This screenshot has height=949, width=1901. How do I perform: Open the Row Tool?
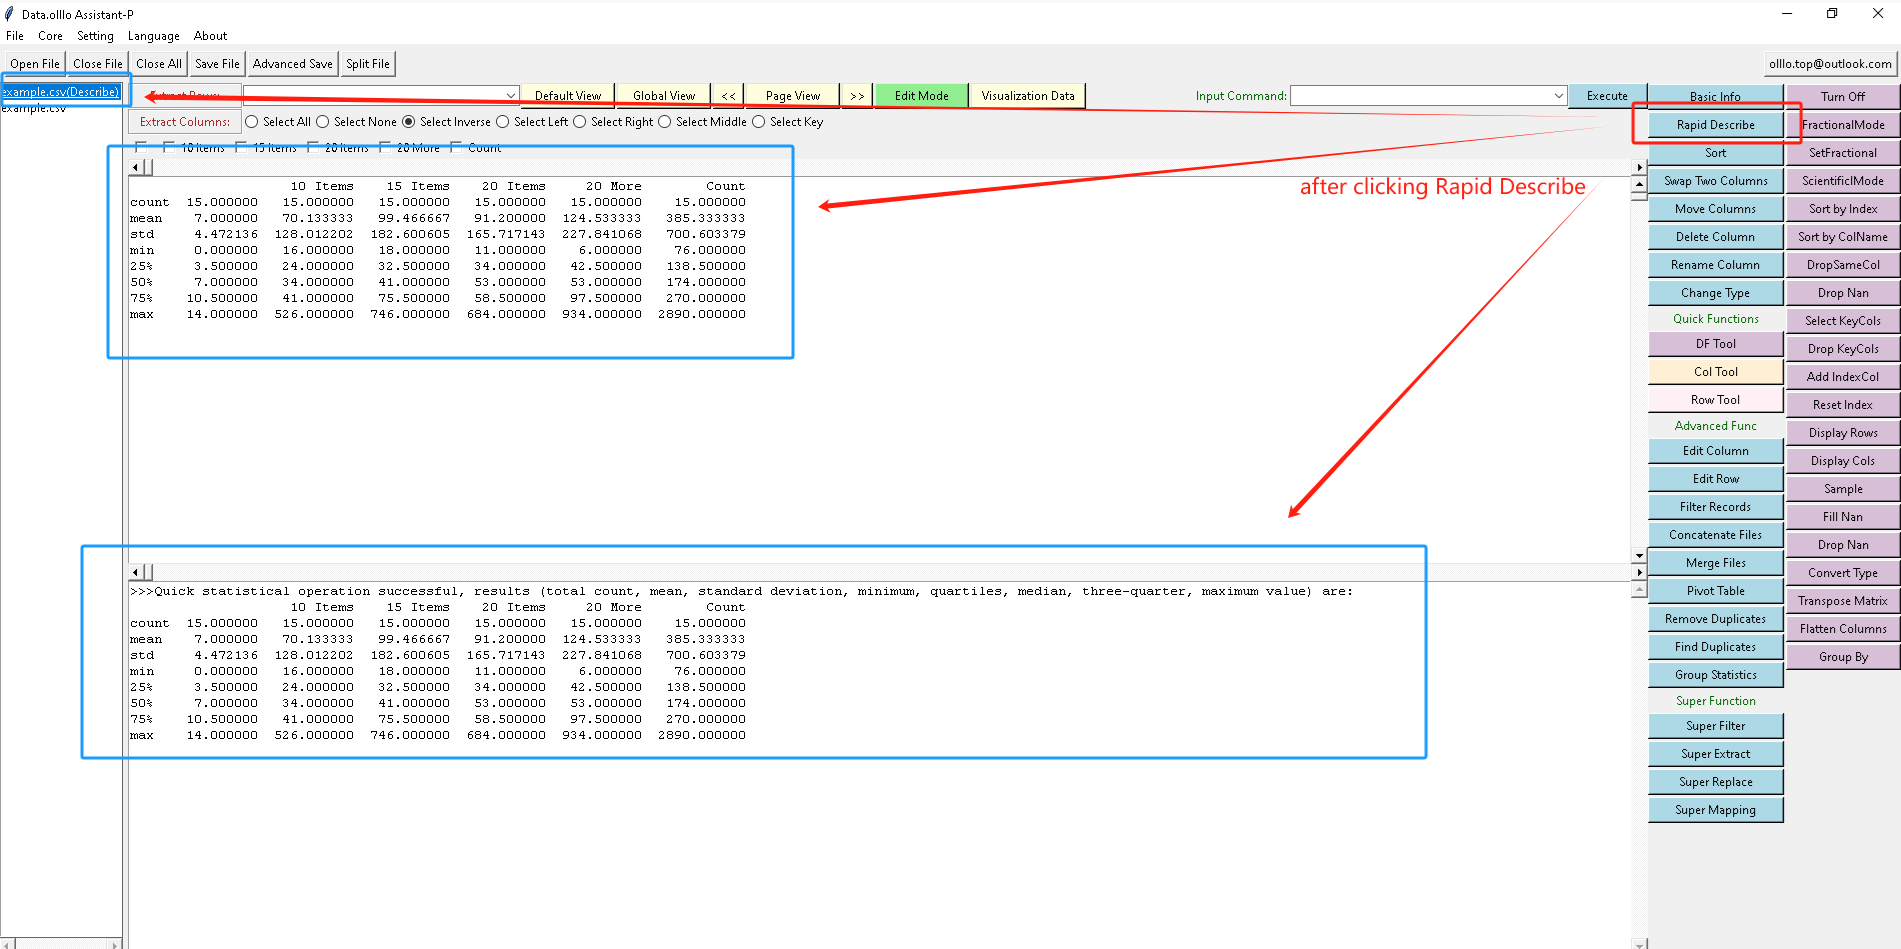[1716, 400]
